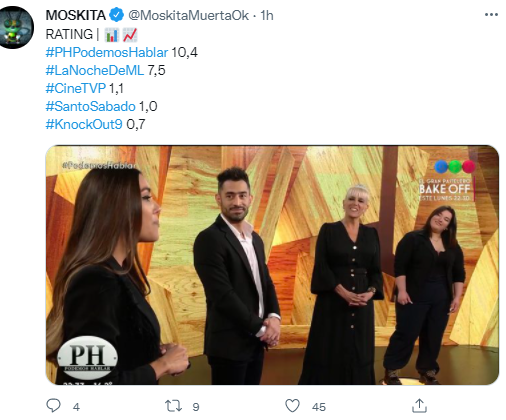Click the retweet count number 9
This screenshot has height=420, width=506.
pos(196,407)
